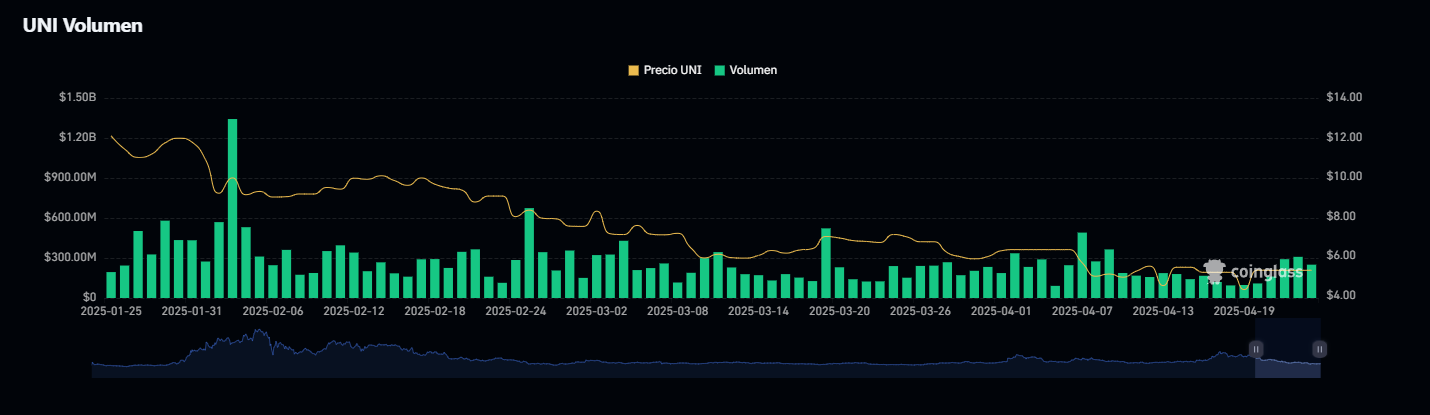Click the UNI Volumen chart title
1430x415 pixels.
83,26
